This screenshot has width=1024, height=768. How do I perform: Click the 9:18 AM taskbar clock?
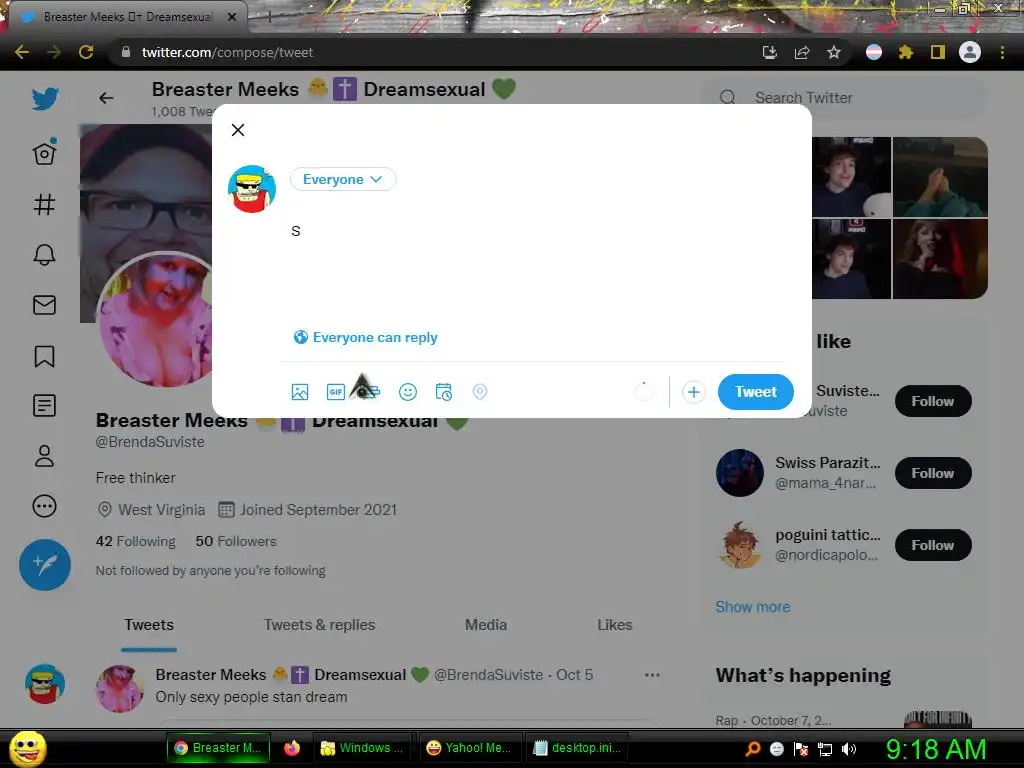pyautogui.click(x=936, y=749)
